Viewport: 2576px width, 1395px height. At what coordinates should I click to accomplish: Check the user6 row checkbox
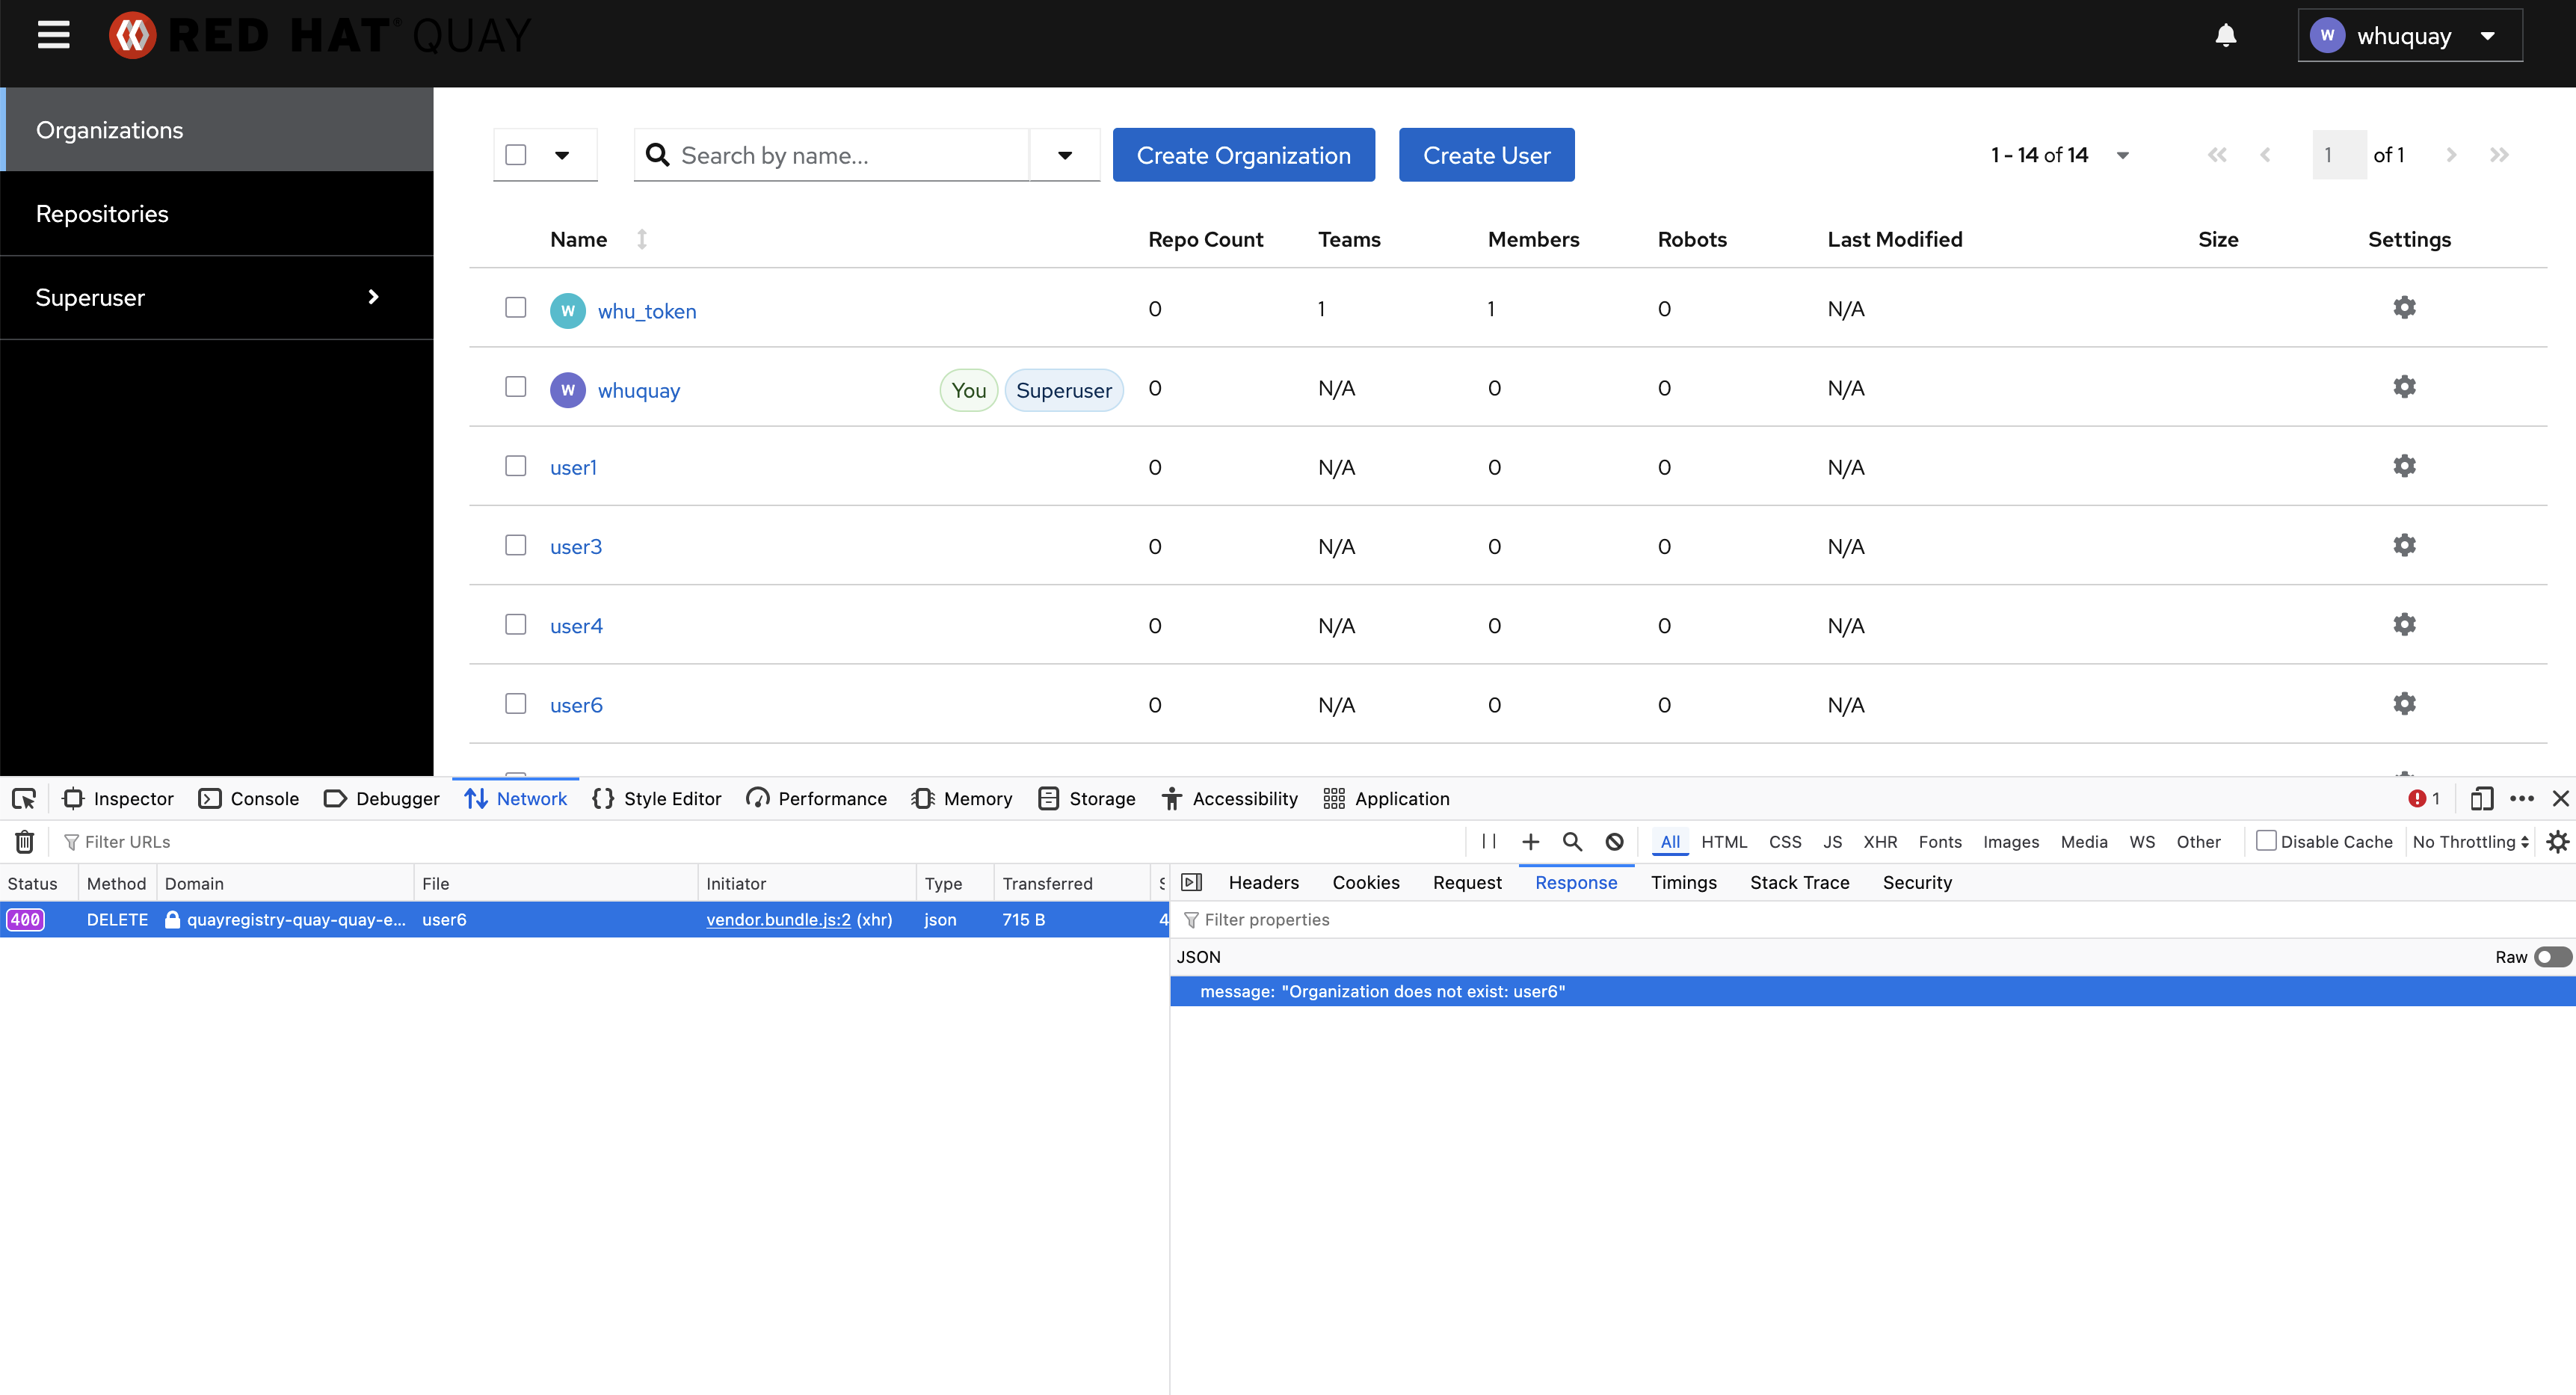pos(515,704)
